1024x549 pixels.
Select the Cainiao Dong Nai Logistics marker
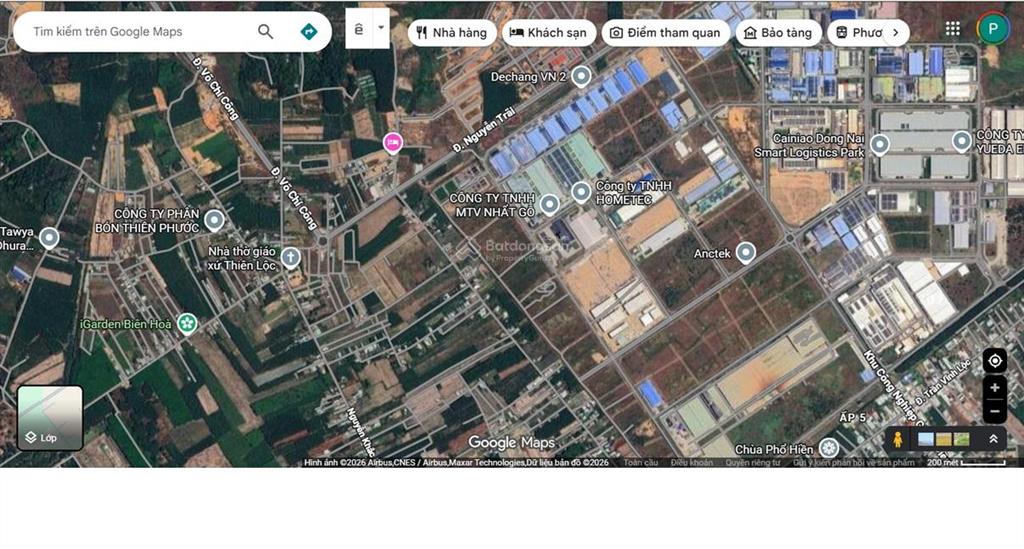[880, 144]
